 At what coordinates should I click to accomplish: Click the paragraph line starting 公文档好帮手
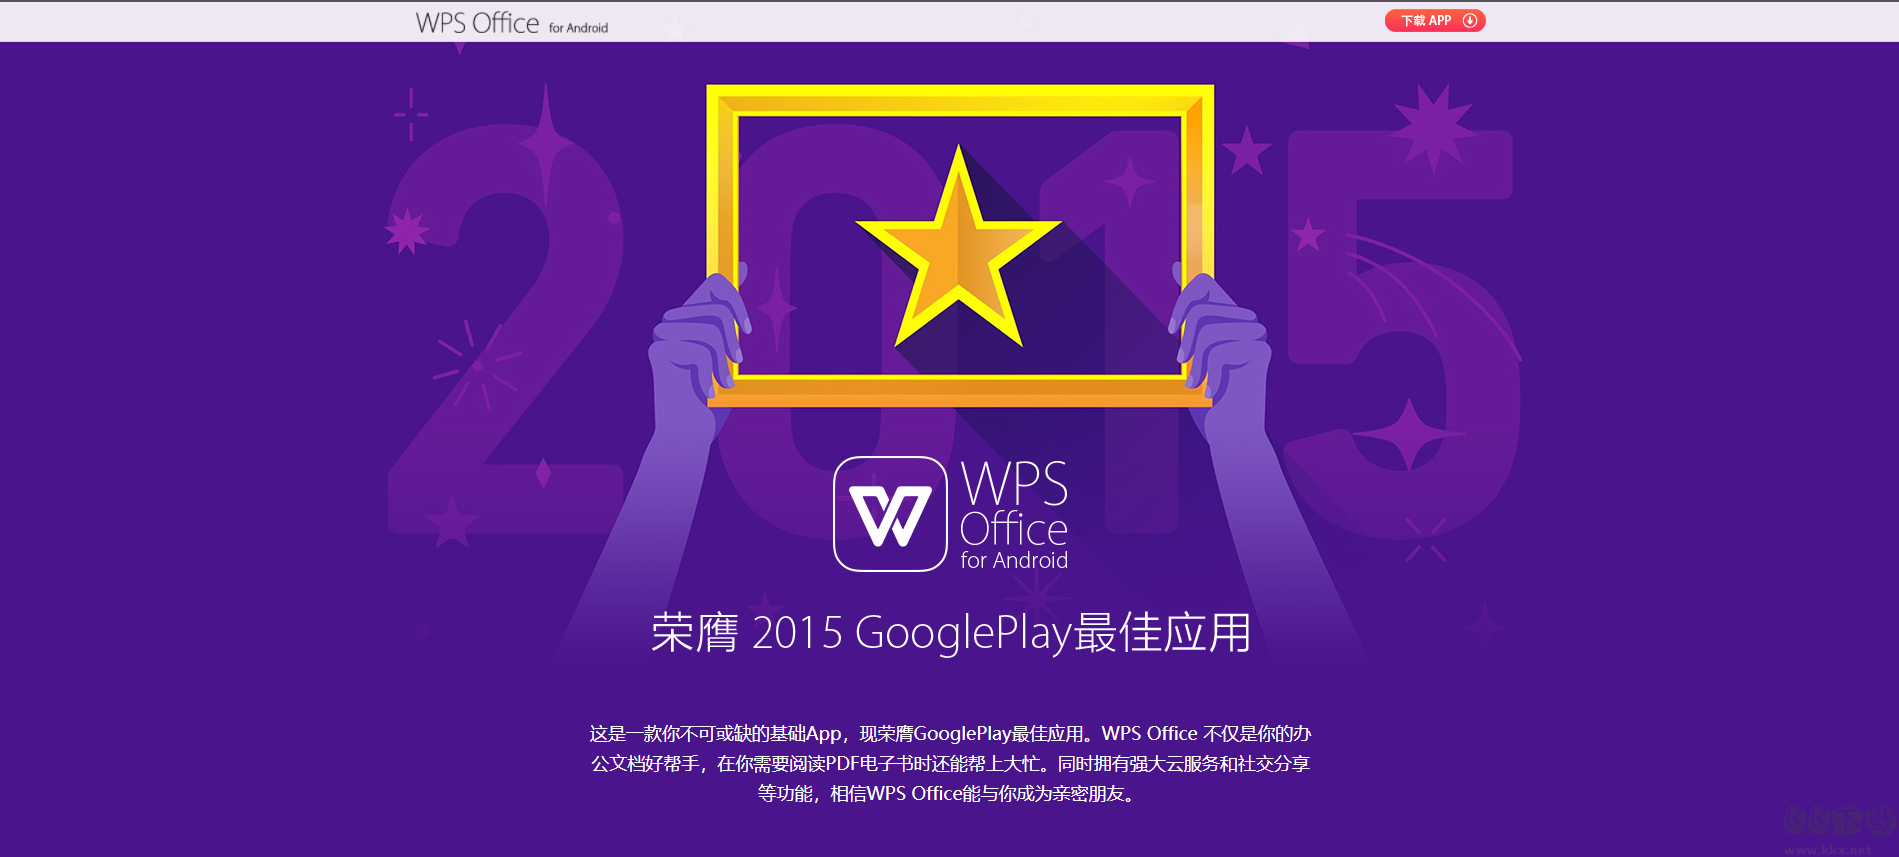coord(950,764)
